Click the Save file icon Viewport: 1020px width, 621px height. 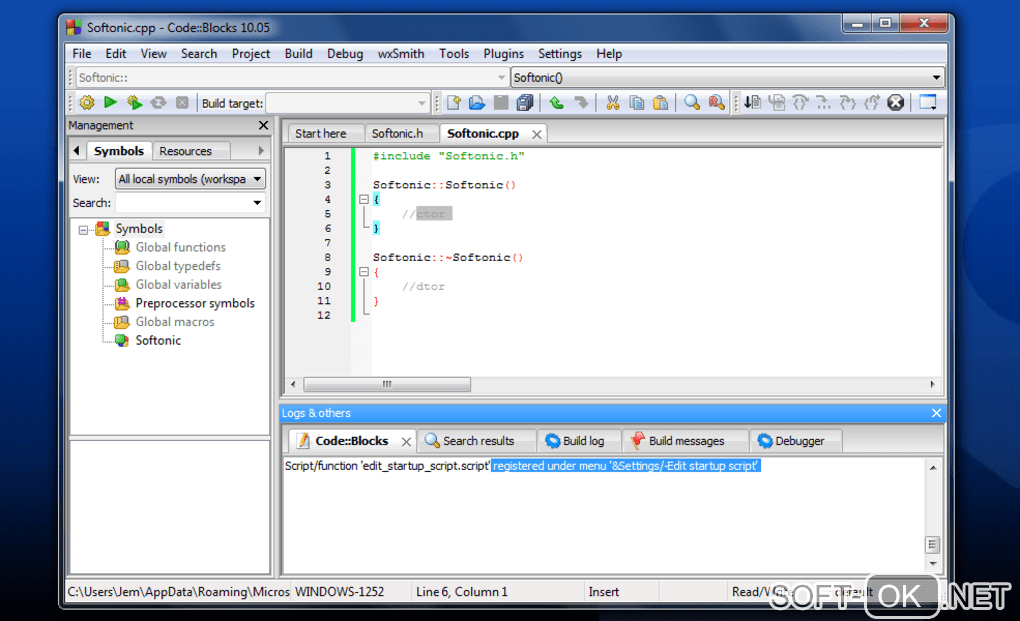(501, 103)
